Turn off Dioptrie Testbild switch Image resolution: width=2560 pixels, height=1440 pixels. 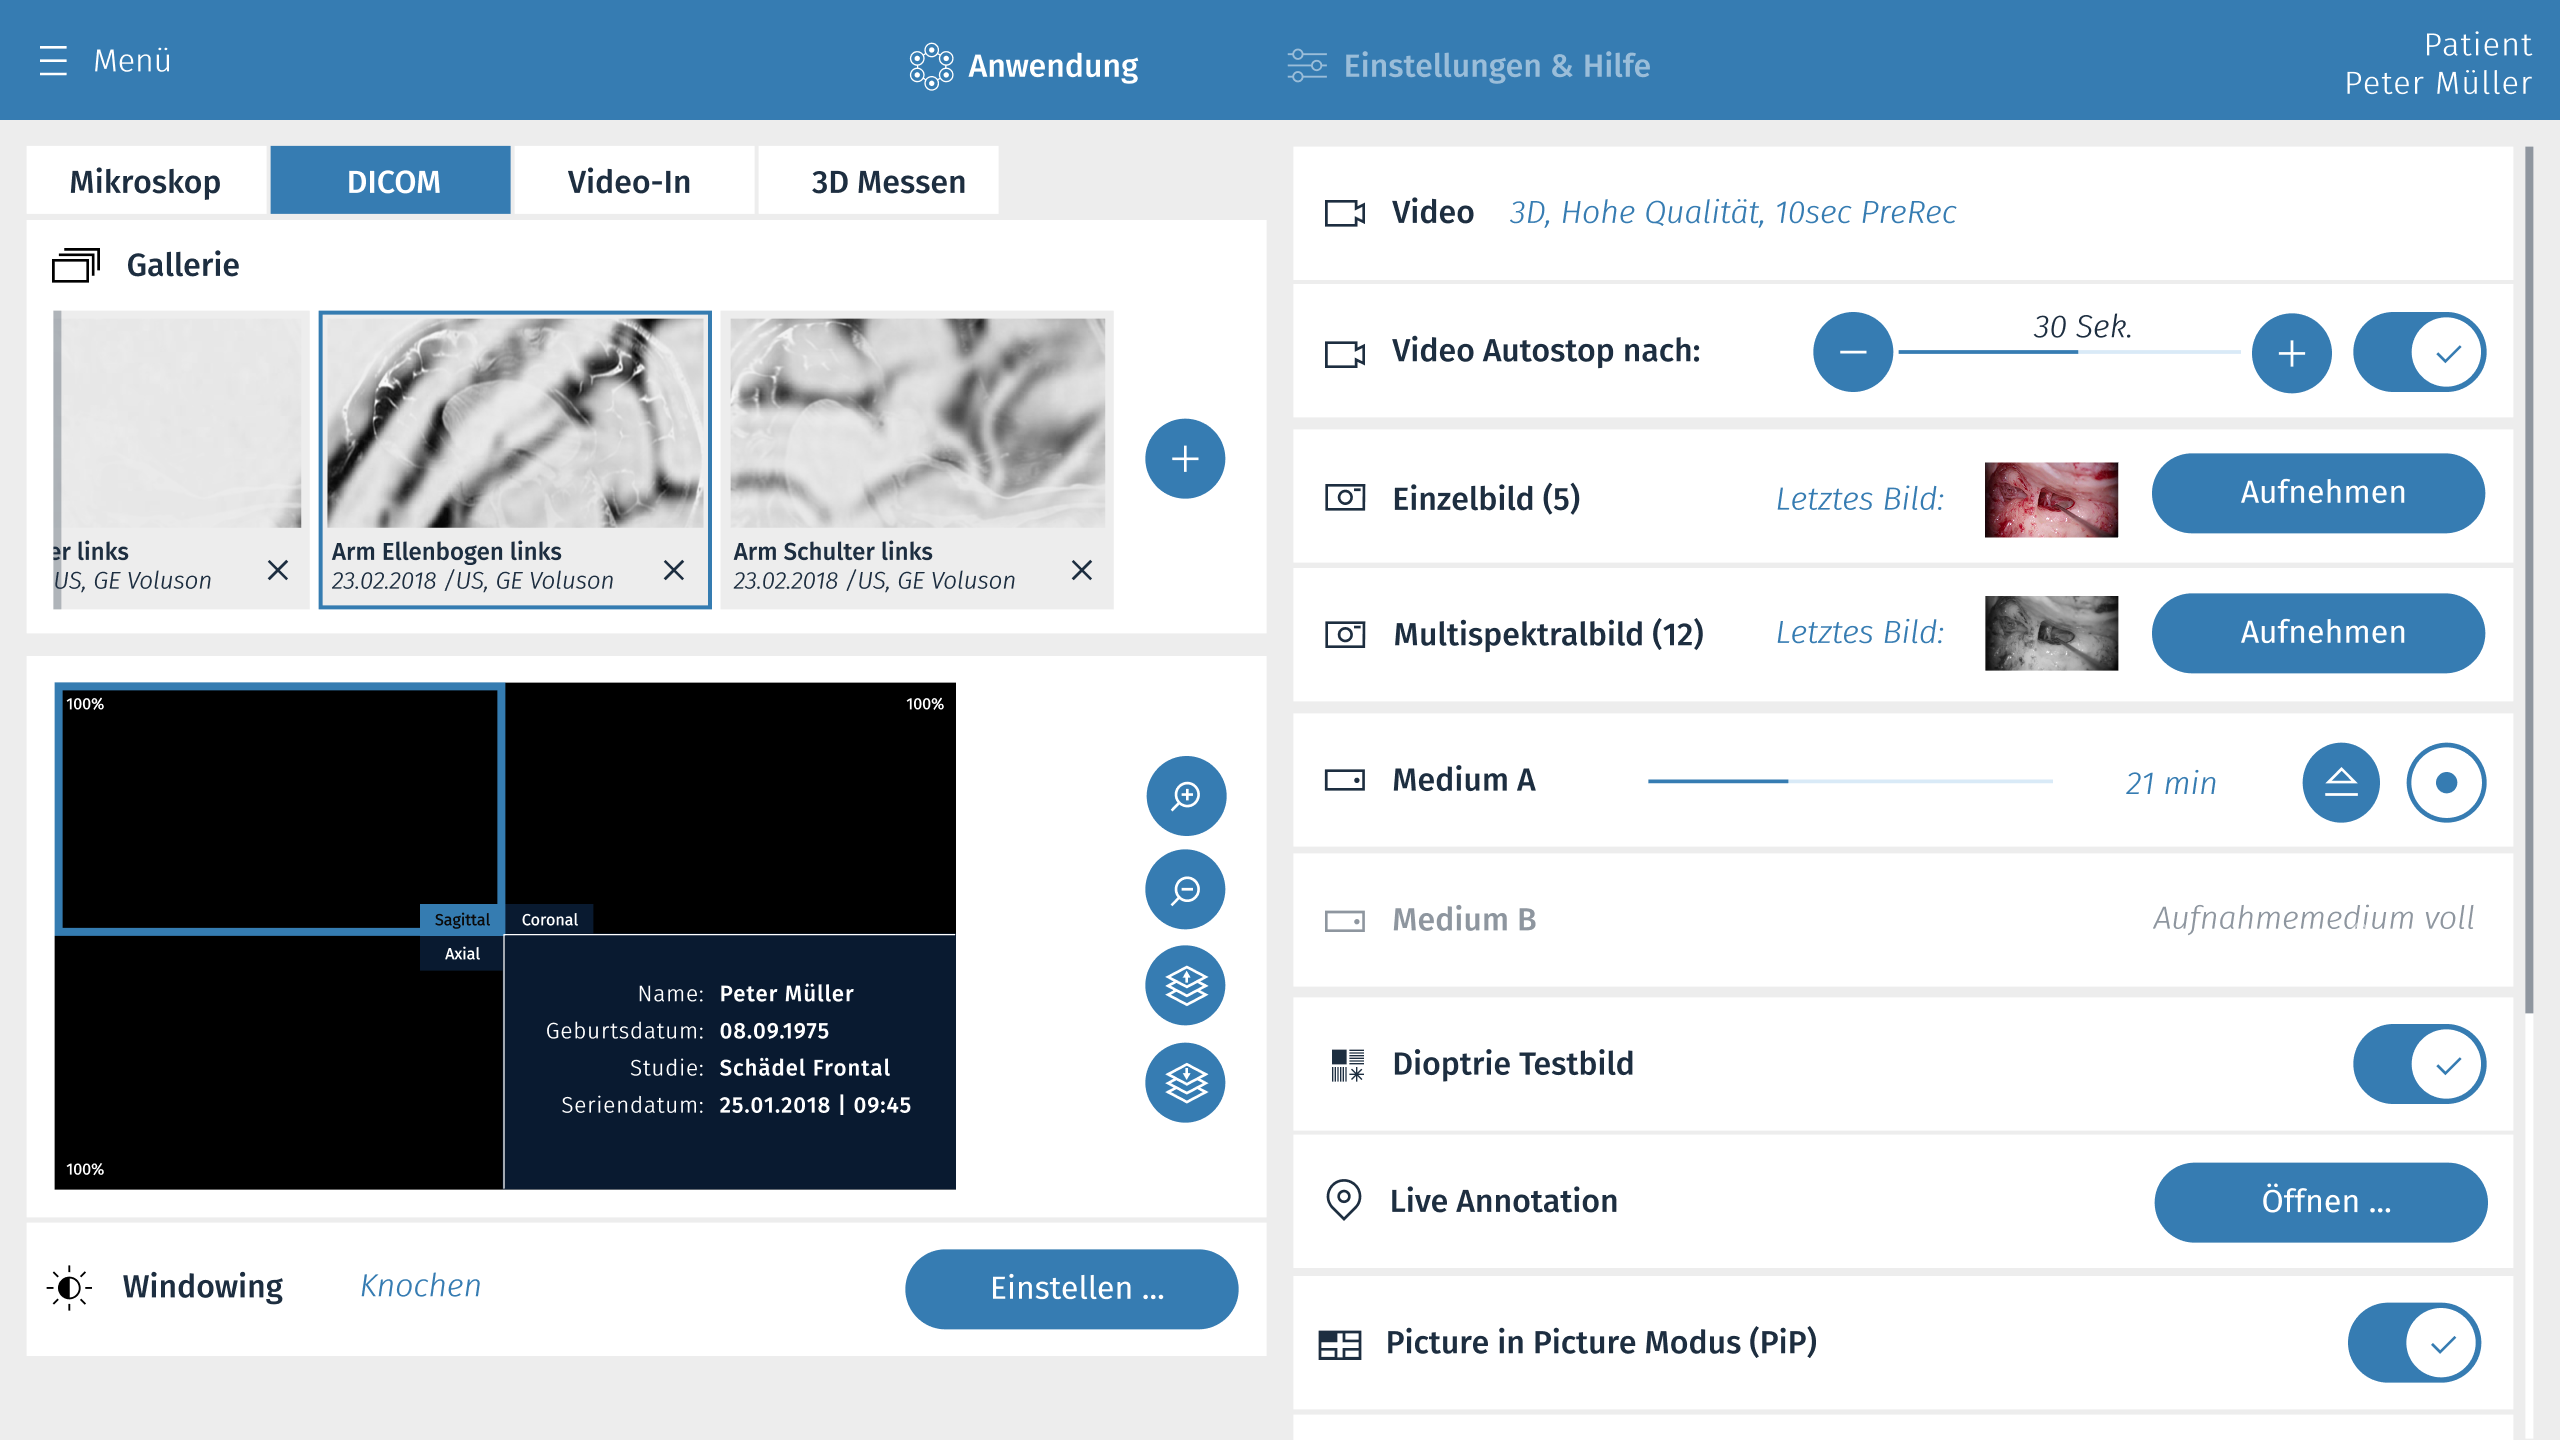pyautogui.click(x=2419, y=1064)
